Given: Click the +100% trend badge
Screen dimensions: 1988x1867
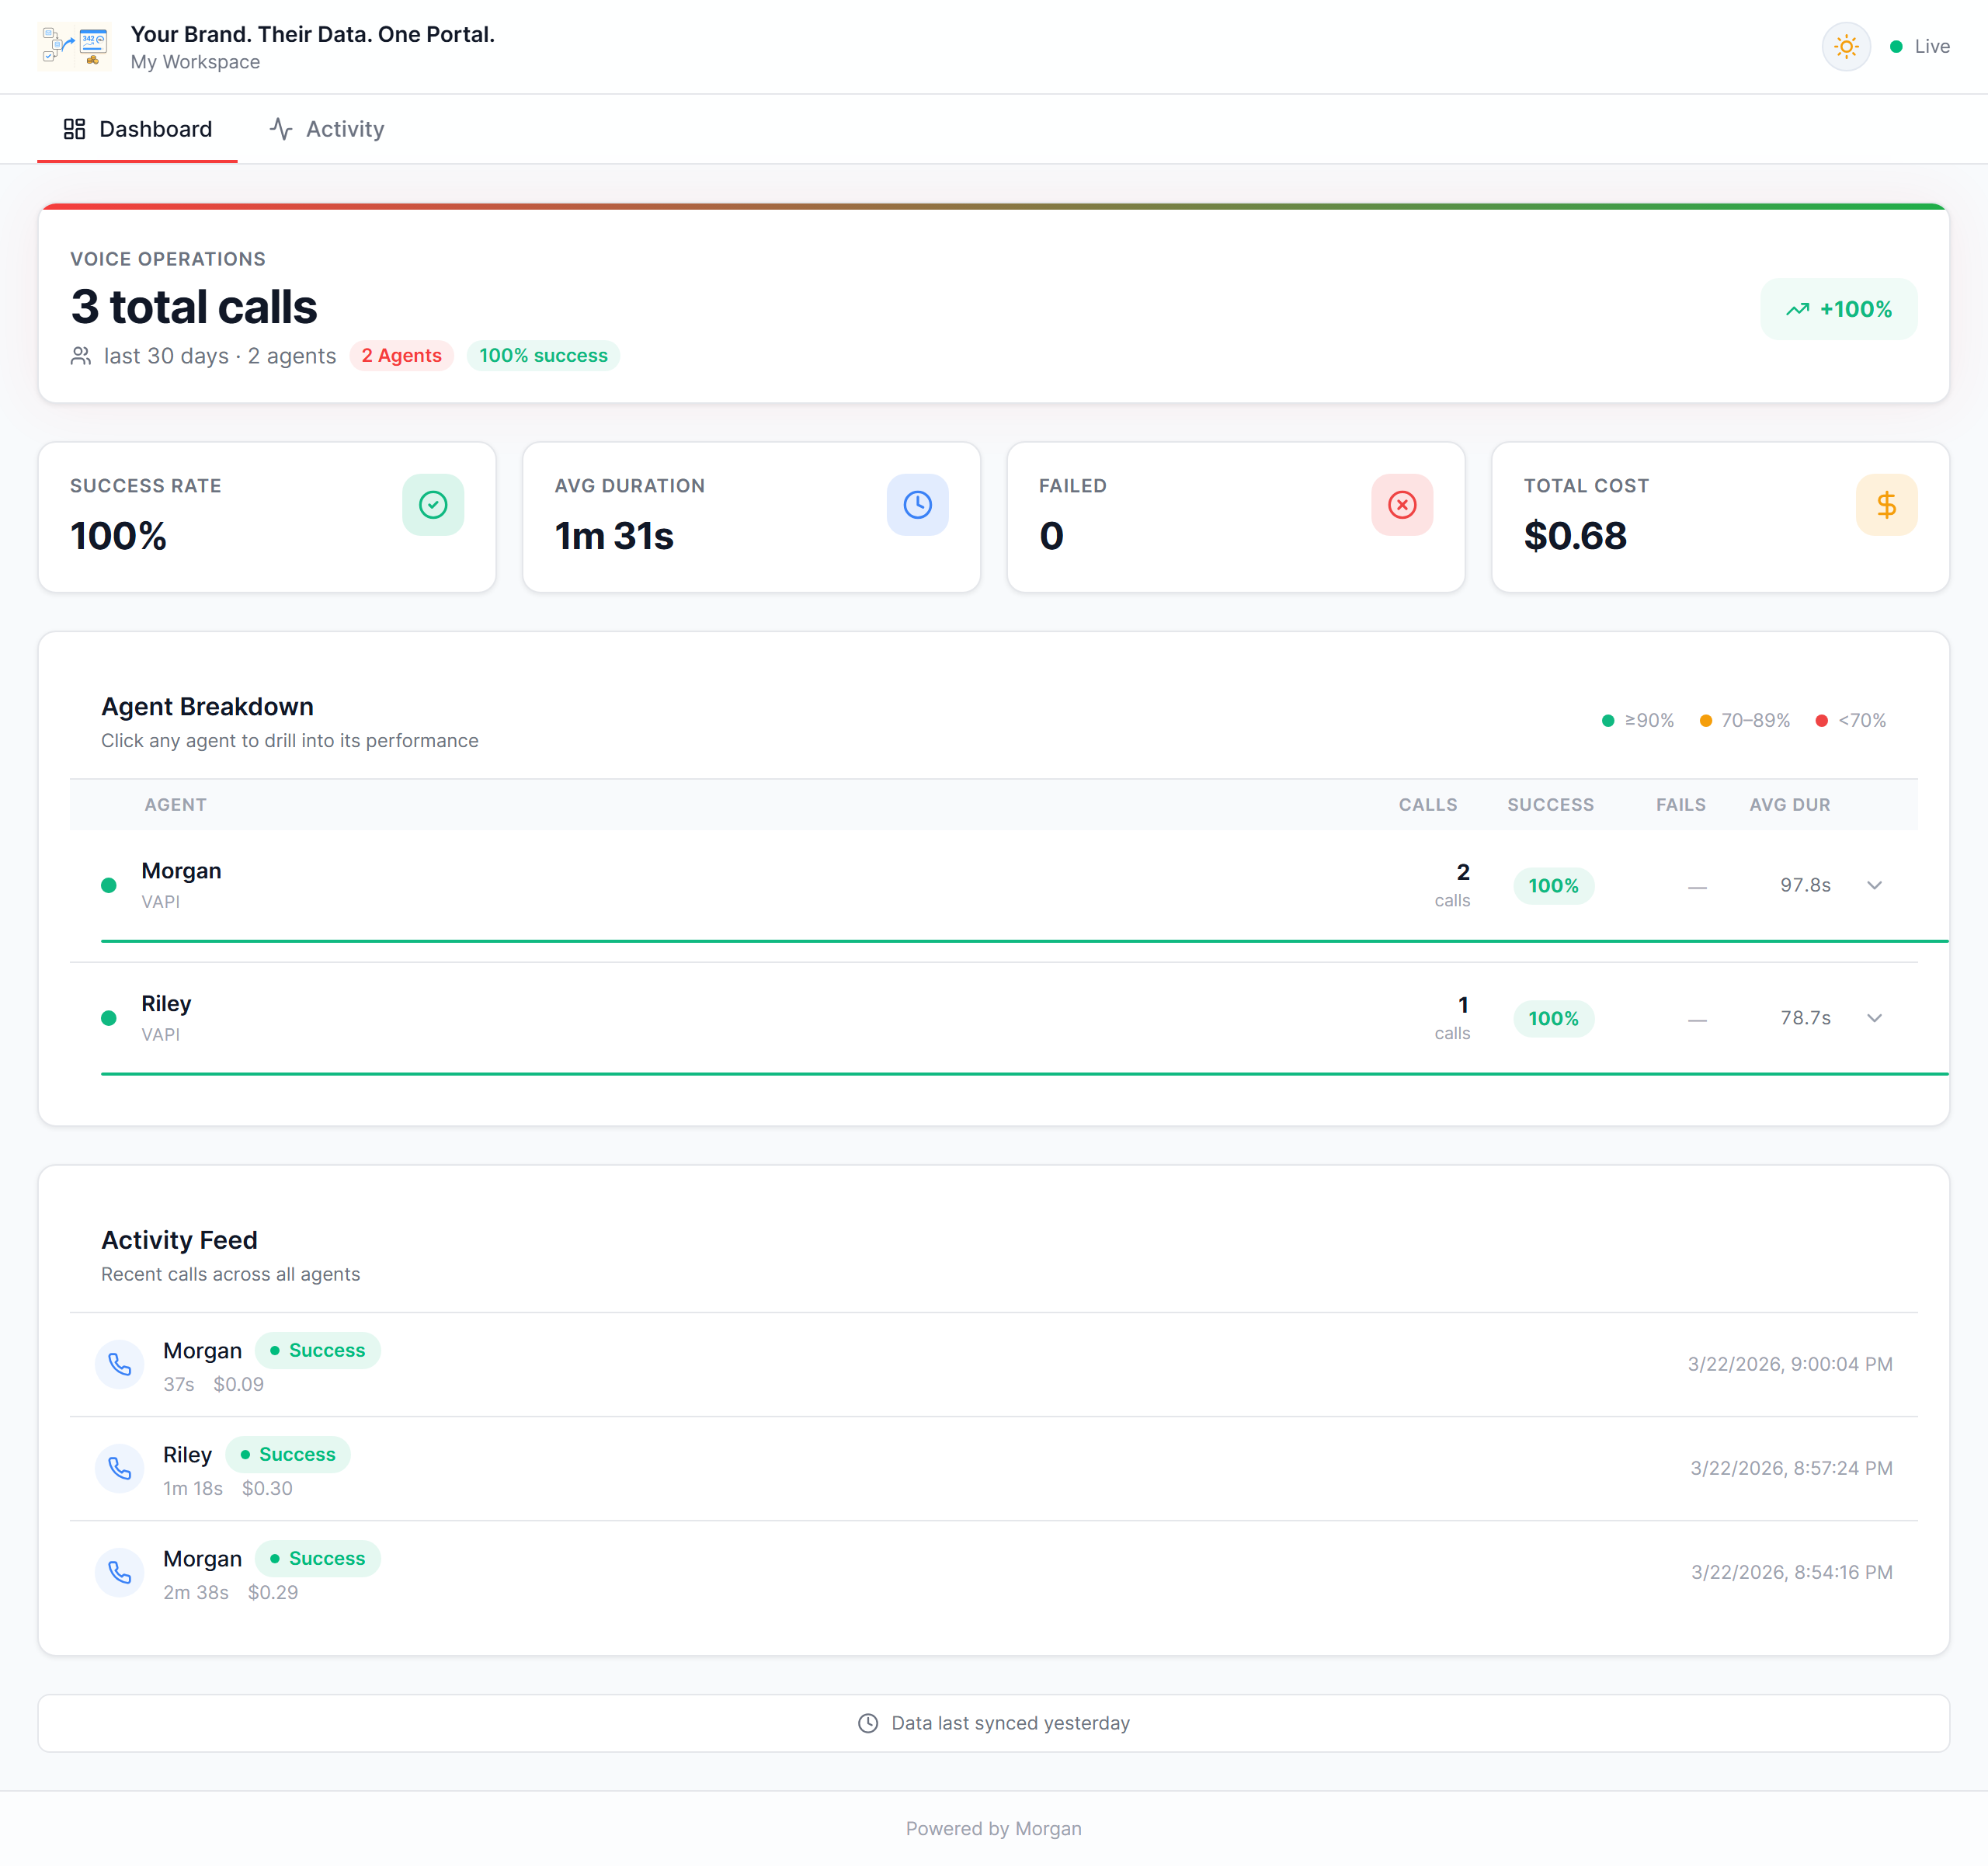Looking at the screenshot, I should pyautogui.click(x=1838, y=309).
